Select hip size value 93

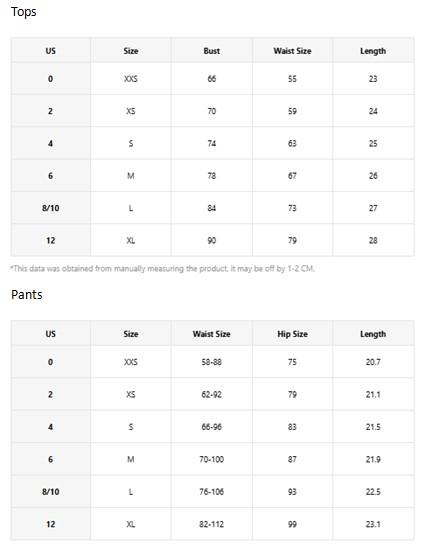tap(292, 491)
